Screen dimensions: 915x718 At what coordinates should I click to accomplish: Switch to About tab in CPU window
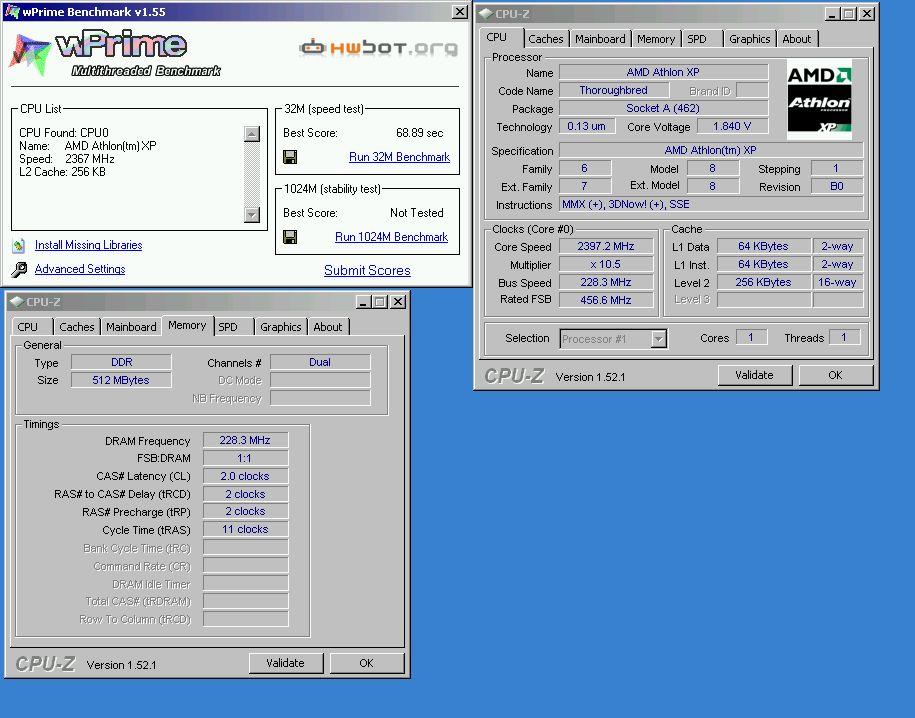click(x=797, y=39)
